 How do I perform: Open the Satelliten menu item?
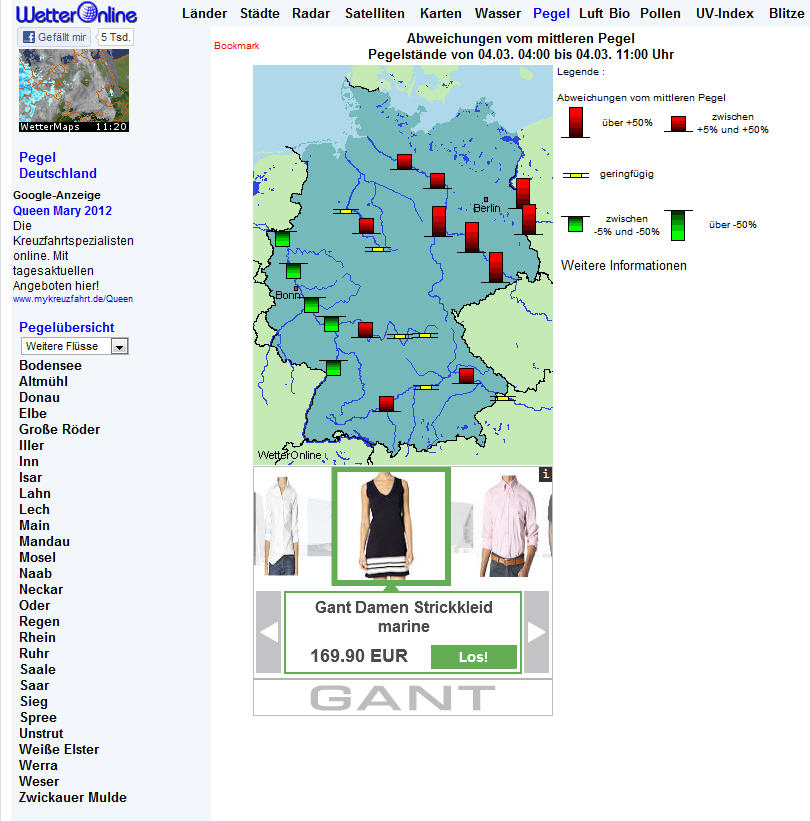[x=374, y=14]
